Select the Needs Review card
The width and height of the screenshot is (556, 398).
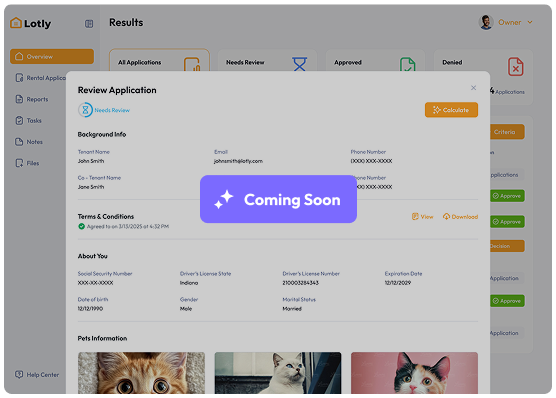(x=267, y=60)
